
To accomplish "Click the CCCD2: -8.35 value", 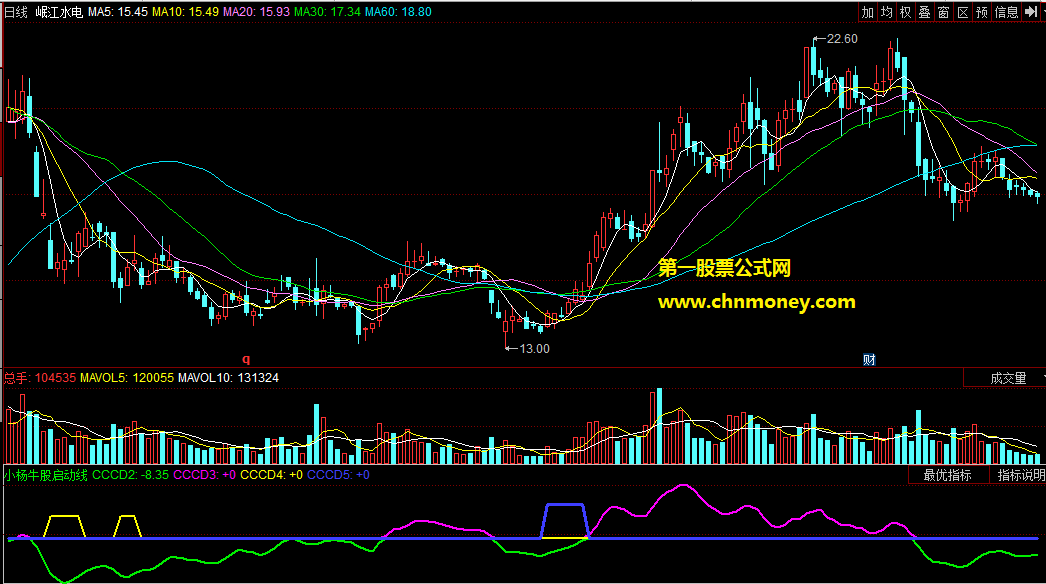I will pos(130,475).
